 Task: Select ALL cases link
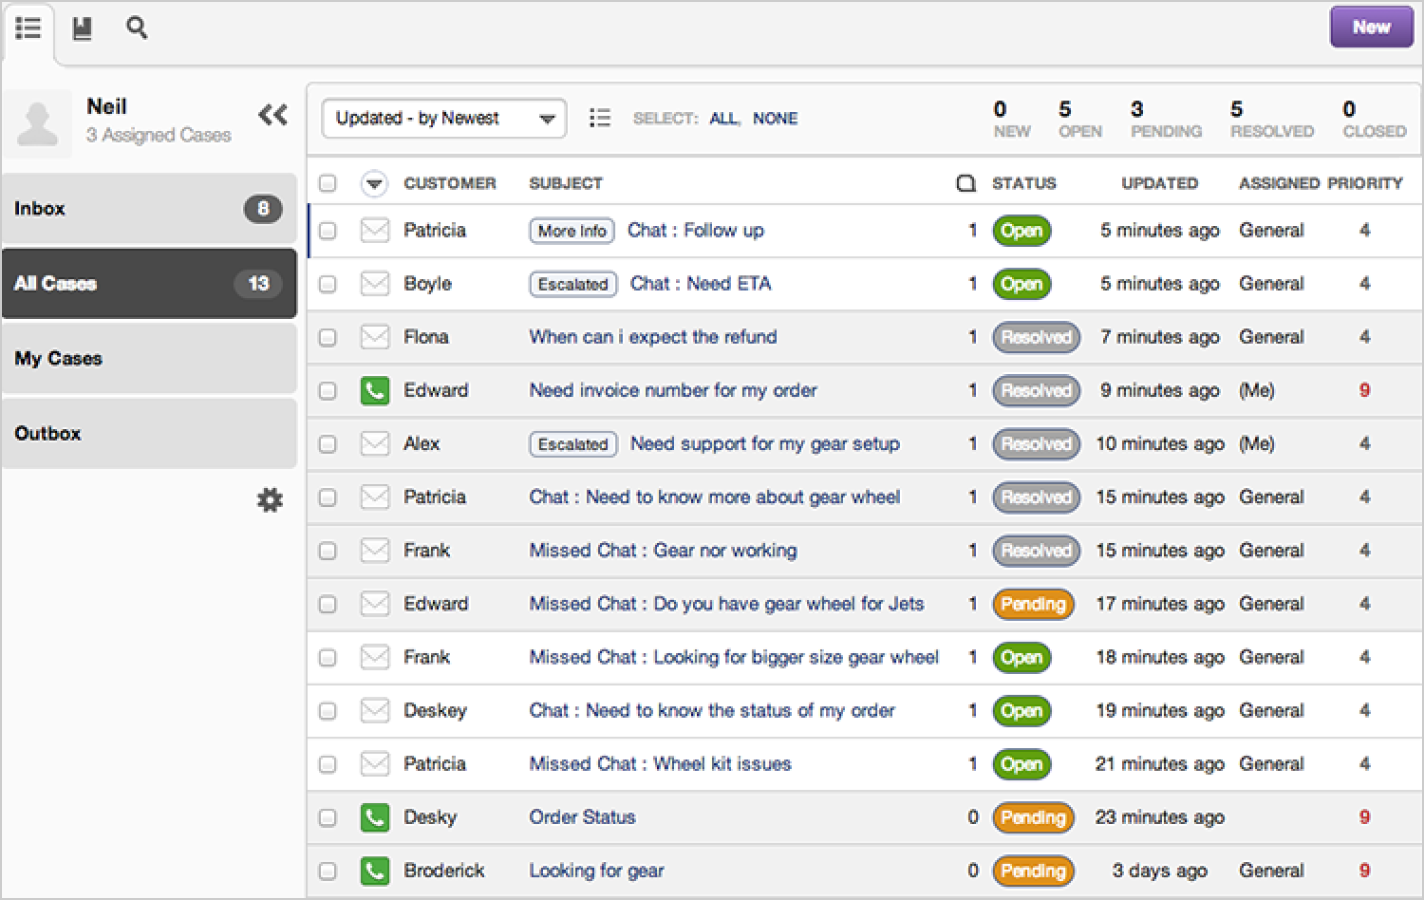point(723,118)
